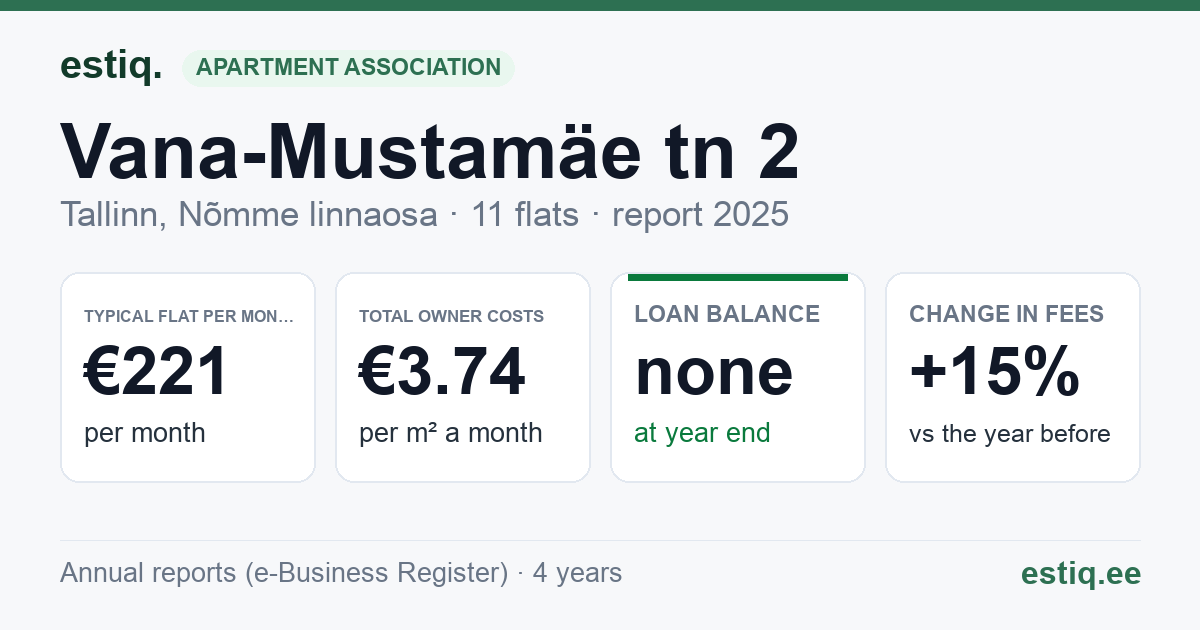Click the CHANGE IN FEES label
The image size is (1200, 630).
coord(1007,314)
